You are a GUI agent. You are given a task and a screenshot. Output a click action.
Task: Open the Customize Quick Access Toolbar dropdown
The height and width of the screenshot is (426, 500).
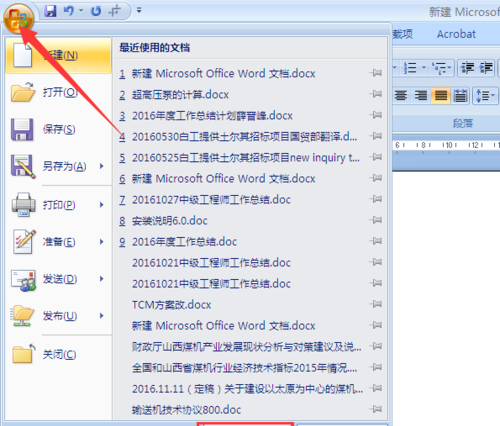[x=139, y=11]
